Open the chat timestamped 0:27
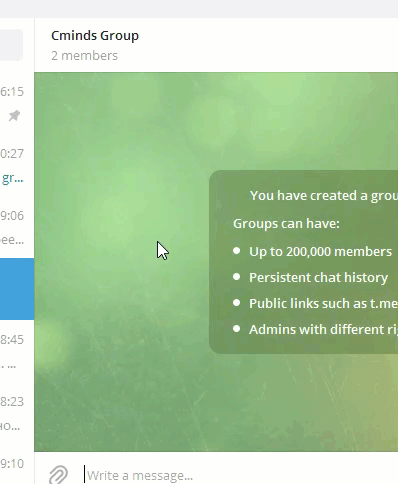The image size is (398, 484). click(17, 165)
